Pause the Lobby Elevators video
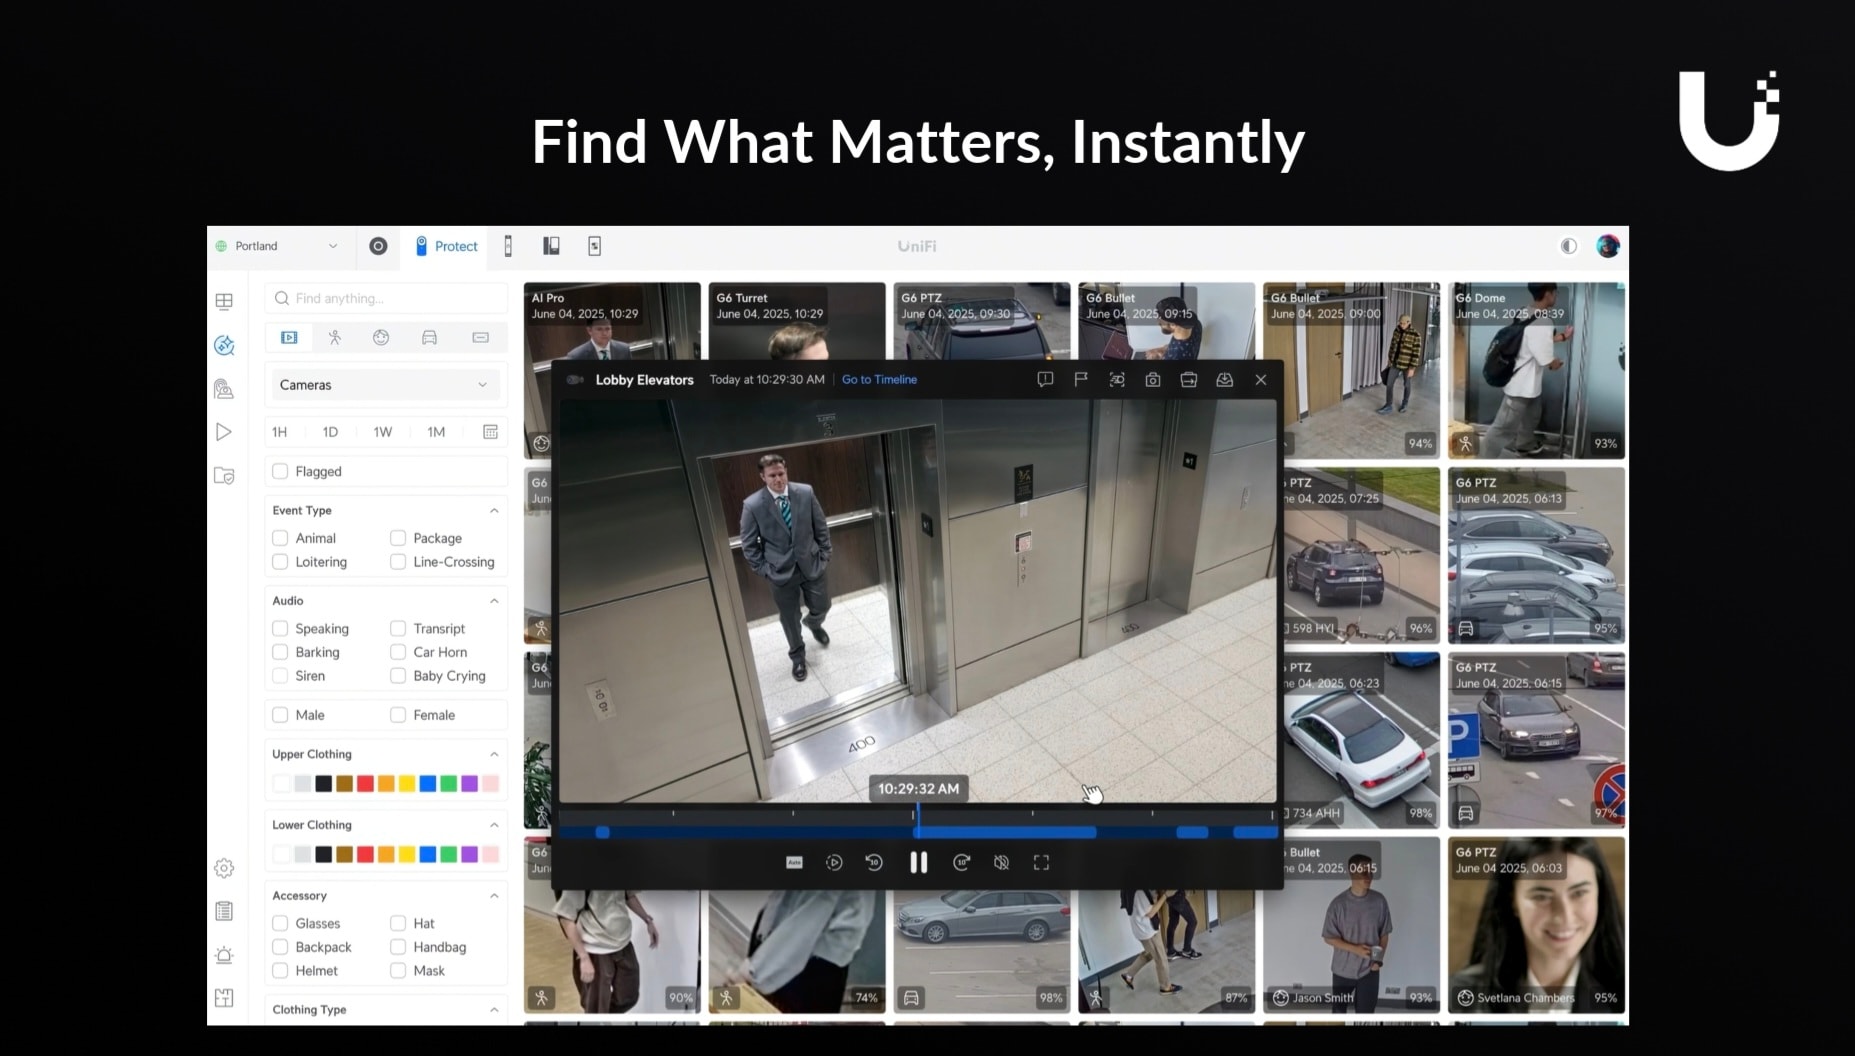Screen dimensions: 1855x1056 918,862
